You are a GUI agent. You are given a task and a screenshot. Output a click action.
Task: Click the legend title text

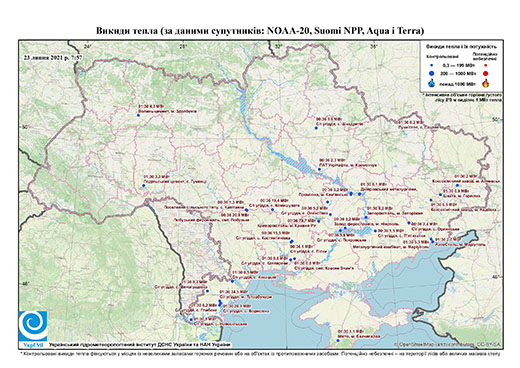tap(461, 47)
